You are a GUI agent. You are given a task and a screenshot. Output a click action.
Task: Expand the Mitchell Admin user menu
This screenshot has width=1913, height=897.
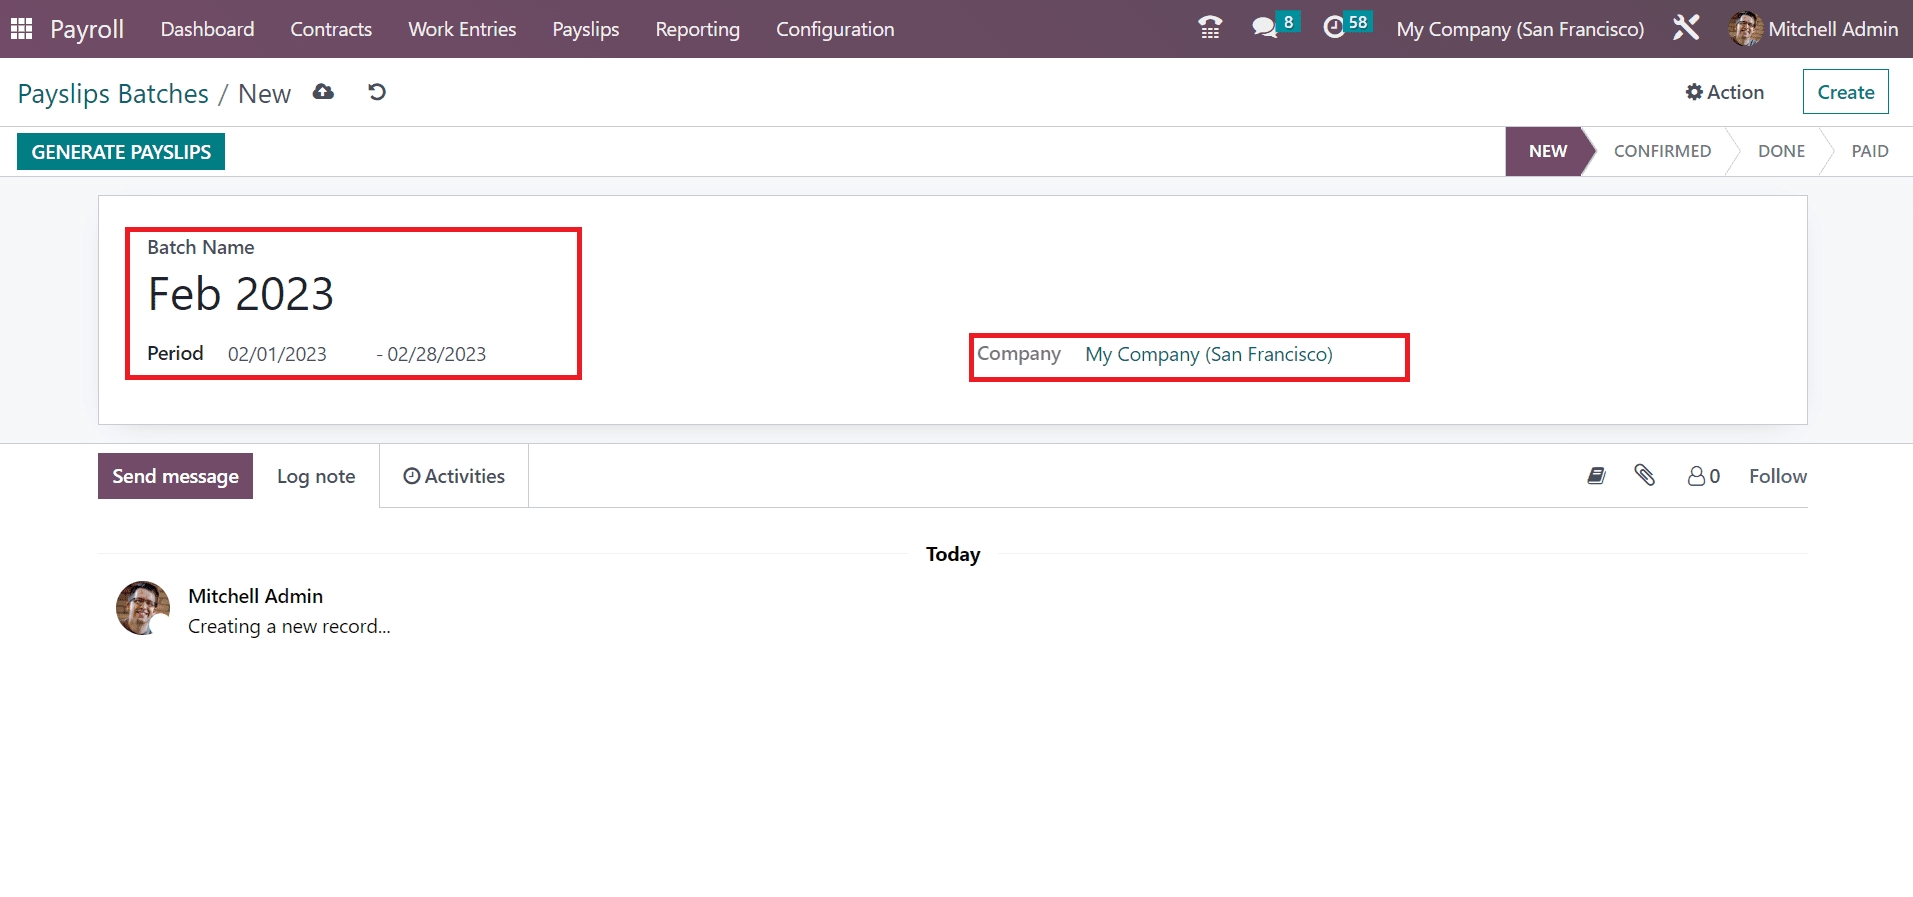tap(1813, 29)
